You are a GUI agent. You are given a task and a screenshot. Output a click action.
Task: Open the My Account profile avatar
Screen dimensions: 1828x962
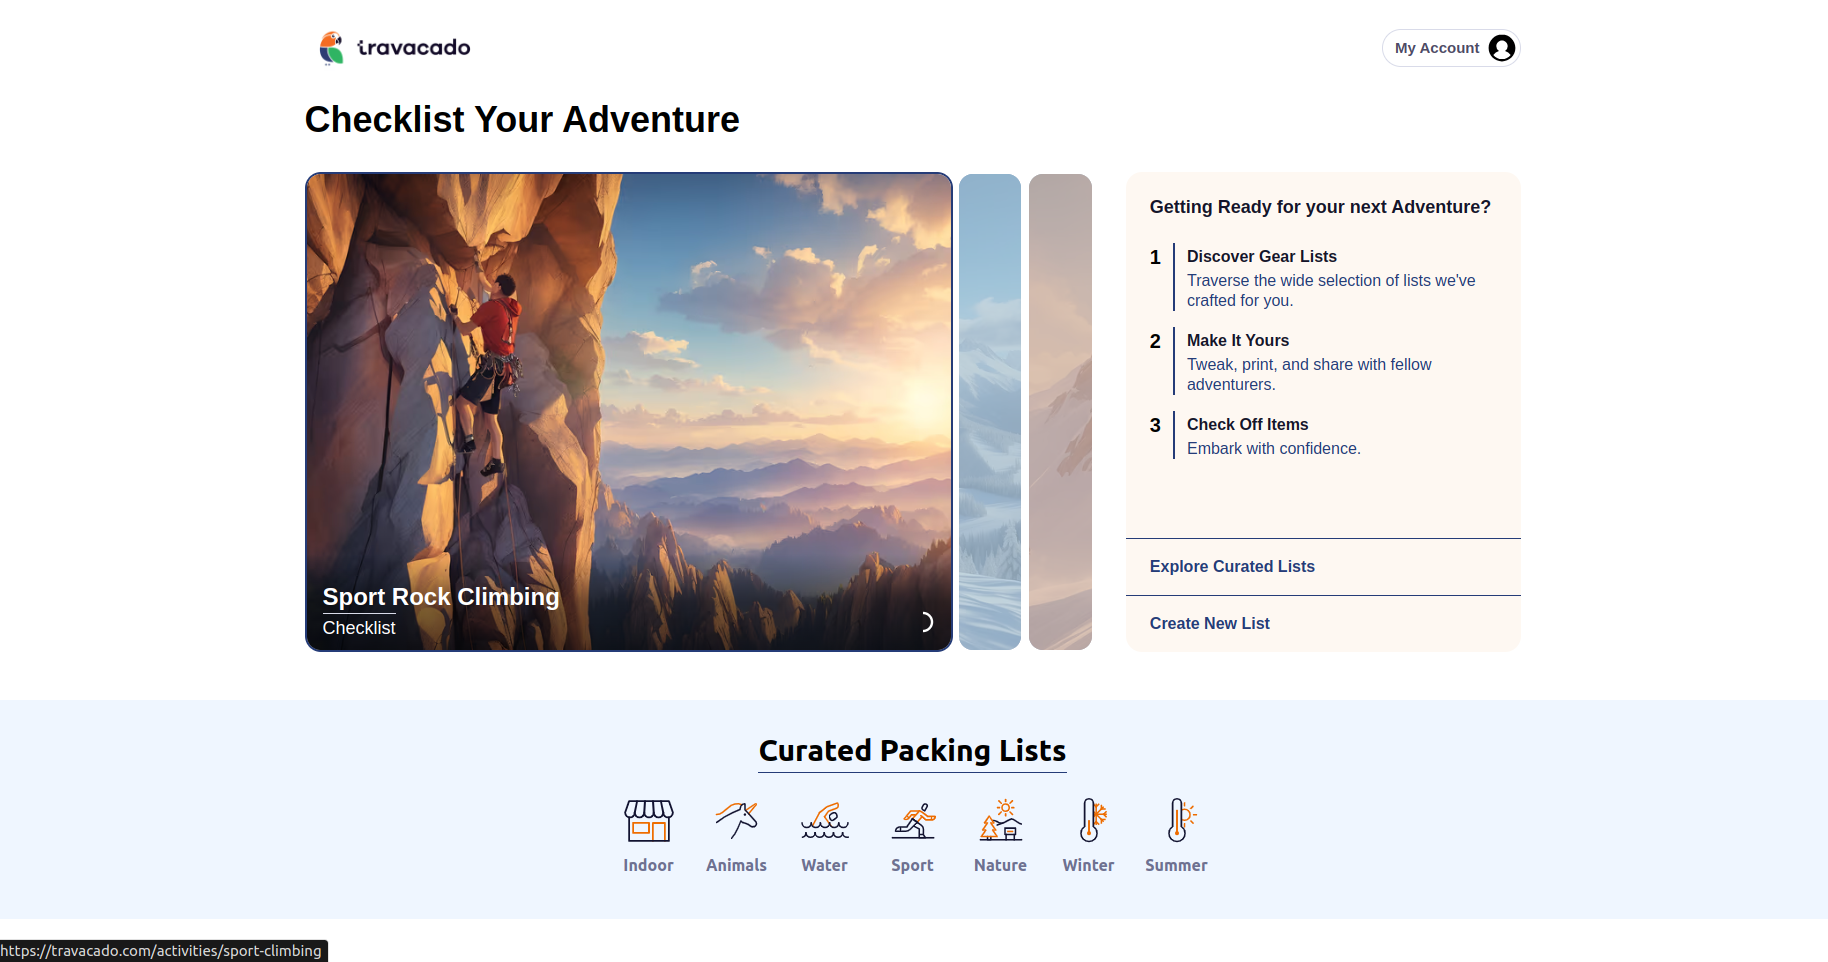[1501, 48]
